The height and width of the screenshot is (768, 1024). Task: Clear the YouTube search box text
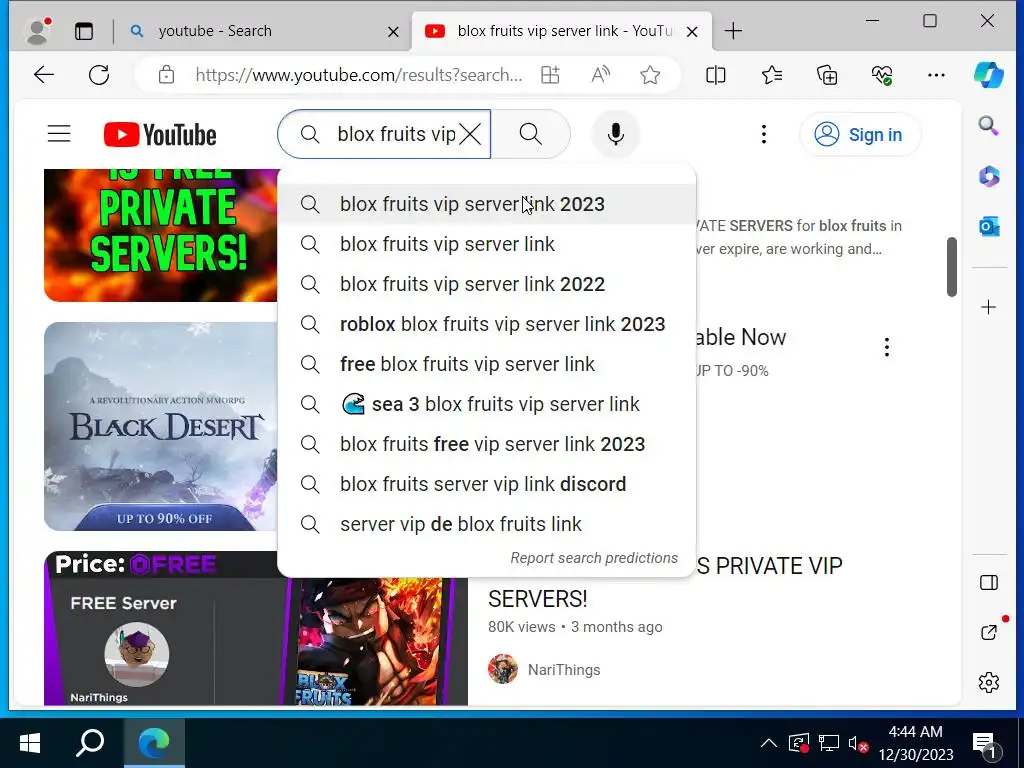tap(470, 135)
